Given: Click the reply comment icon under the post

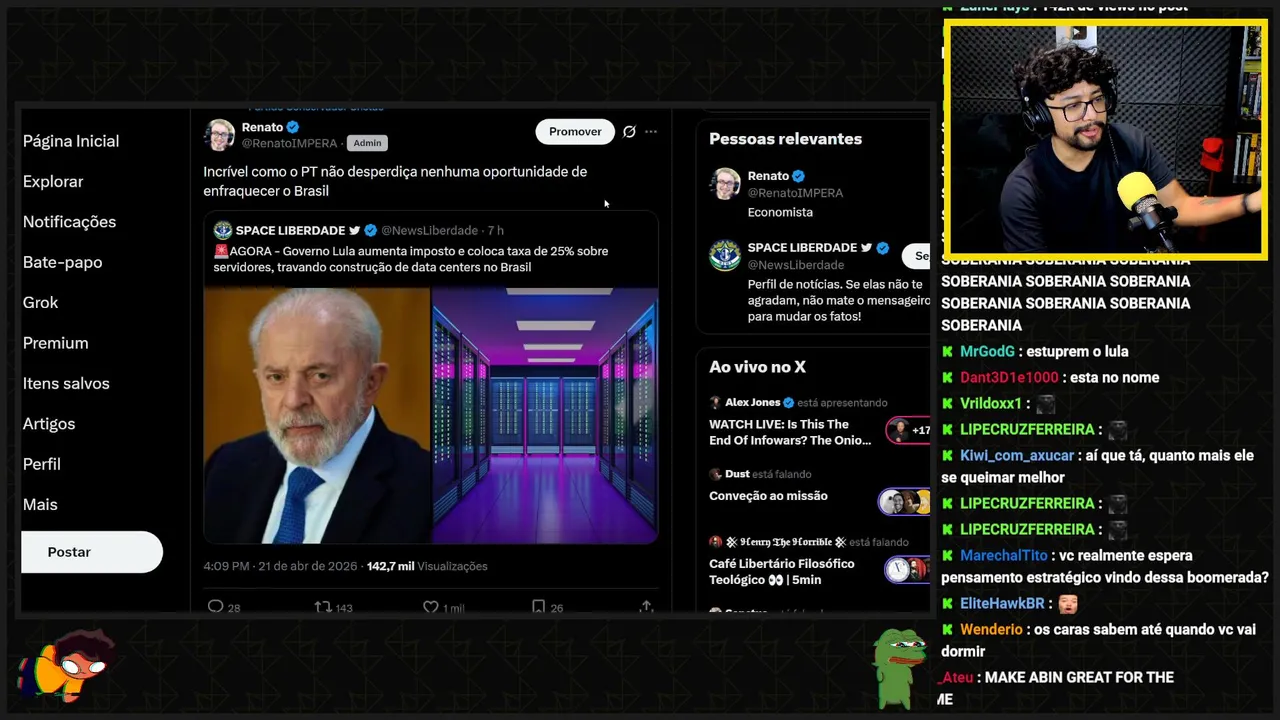Looking at the screenshot, I should (215, 606).
